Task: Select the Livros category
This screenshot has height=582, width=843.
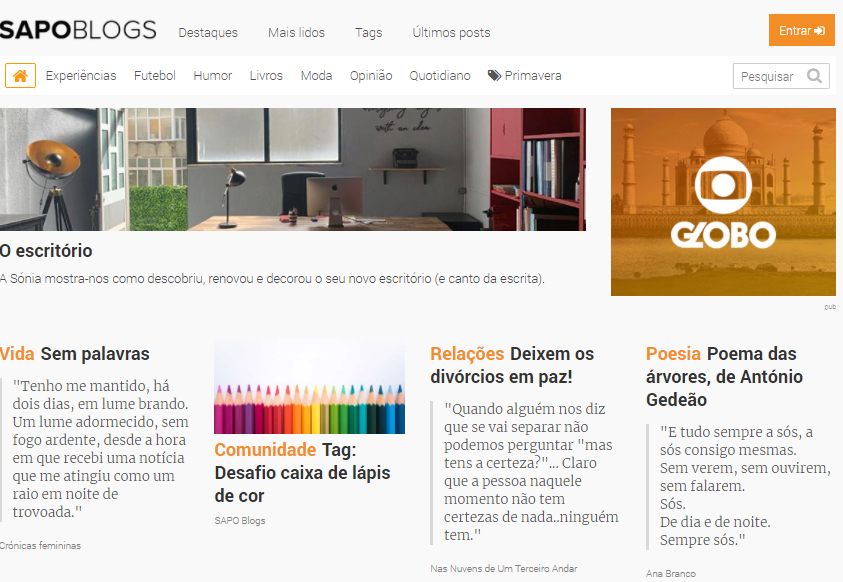Action: [x=266, y=76]
